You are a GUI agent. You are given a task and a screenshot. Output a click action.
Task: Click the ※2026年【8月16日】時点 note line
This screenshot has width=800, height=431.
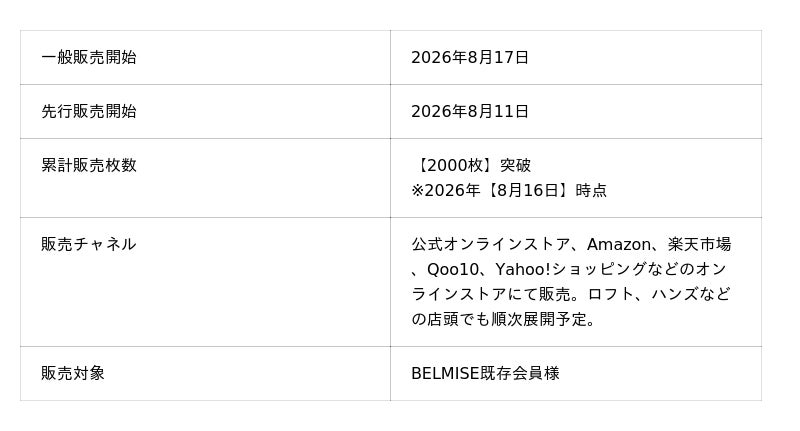(509, 190)
